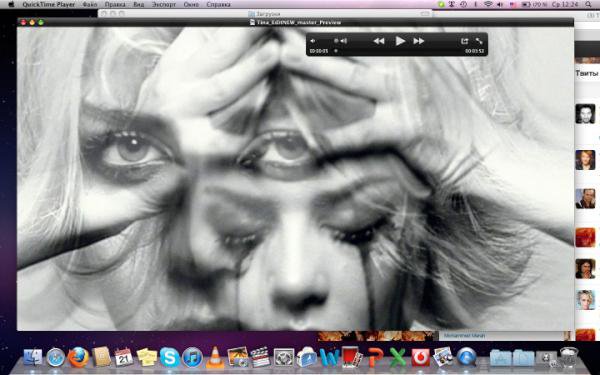Open the Bluetooth menu bar icon
This screenshot has width=600, height=375.
click(x=476, y=5)
